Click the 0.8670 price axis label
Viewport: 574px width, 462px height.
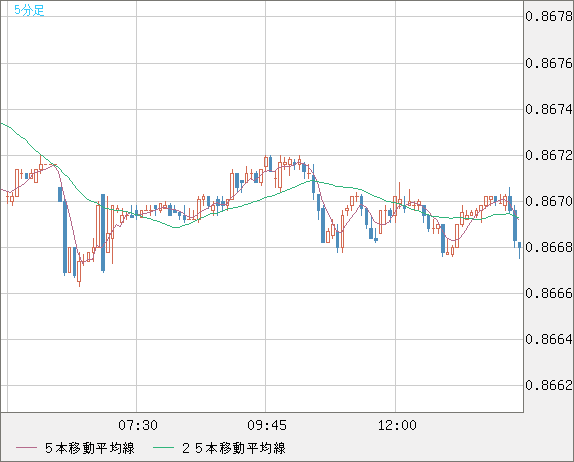548,201
